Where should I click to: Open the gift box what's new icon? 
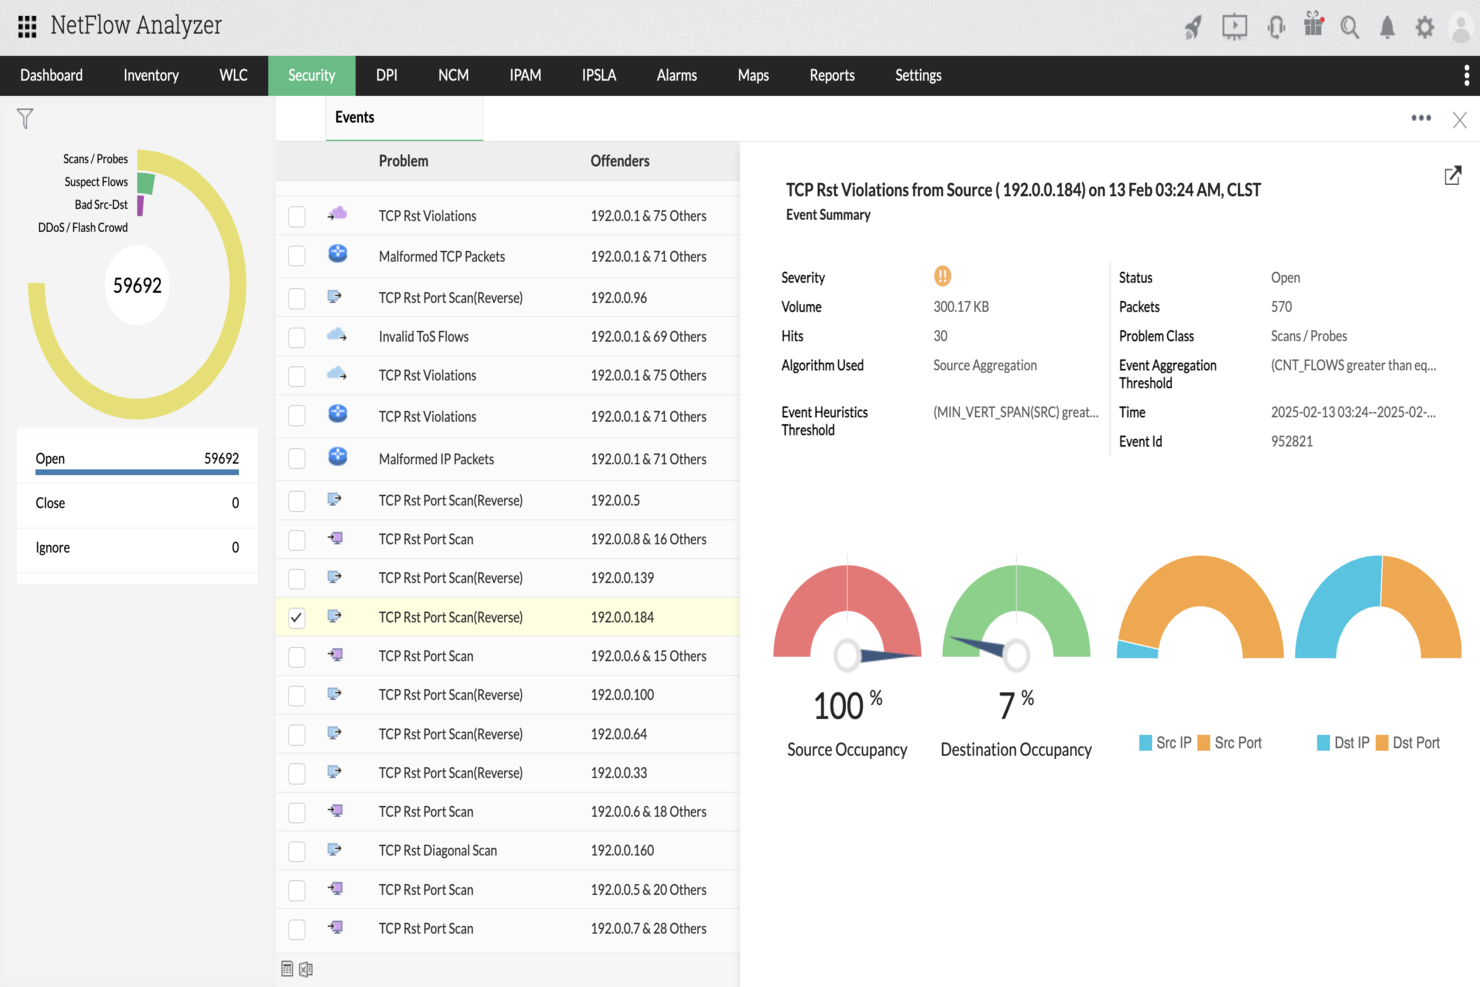1313,25
